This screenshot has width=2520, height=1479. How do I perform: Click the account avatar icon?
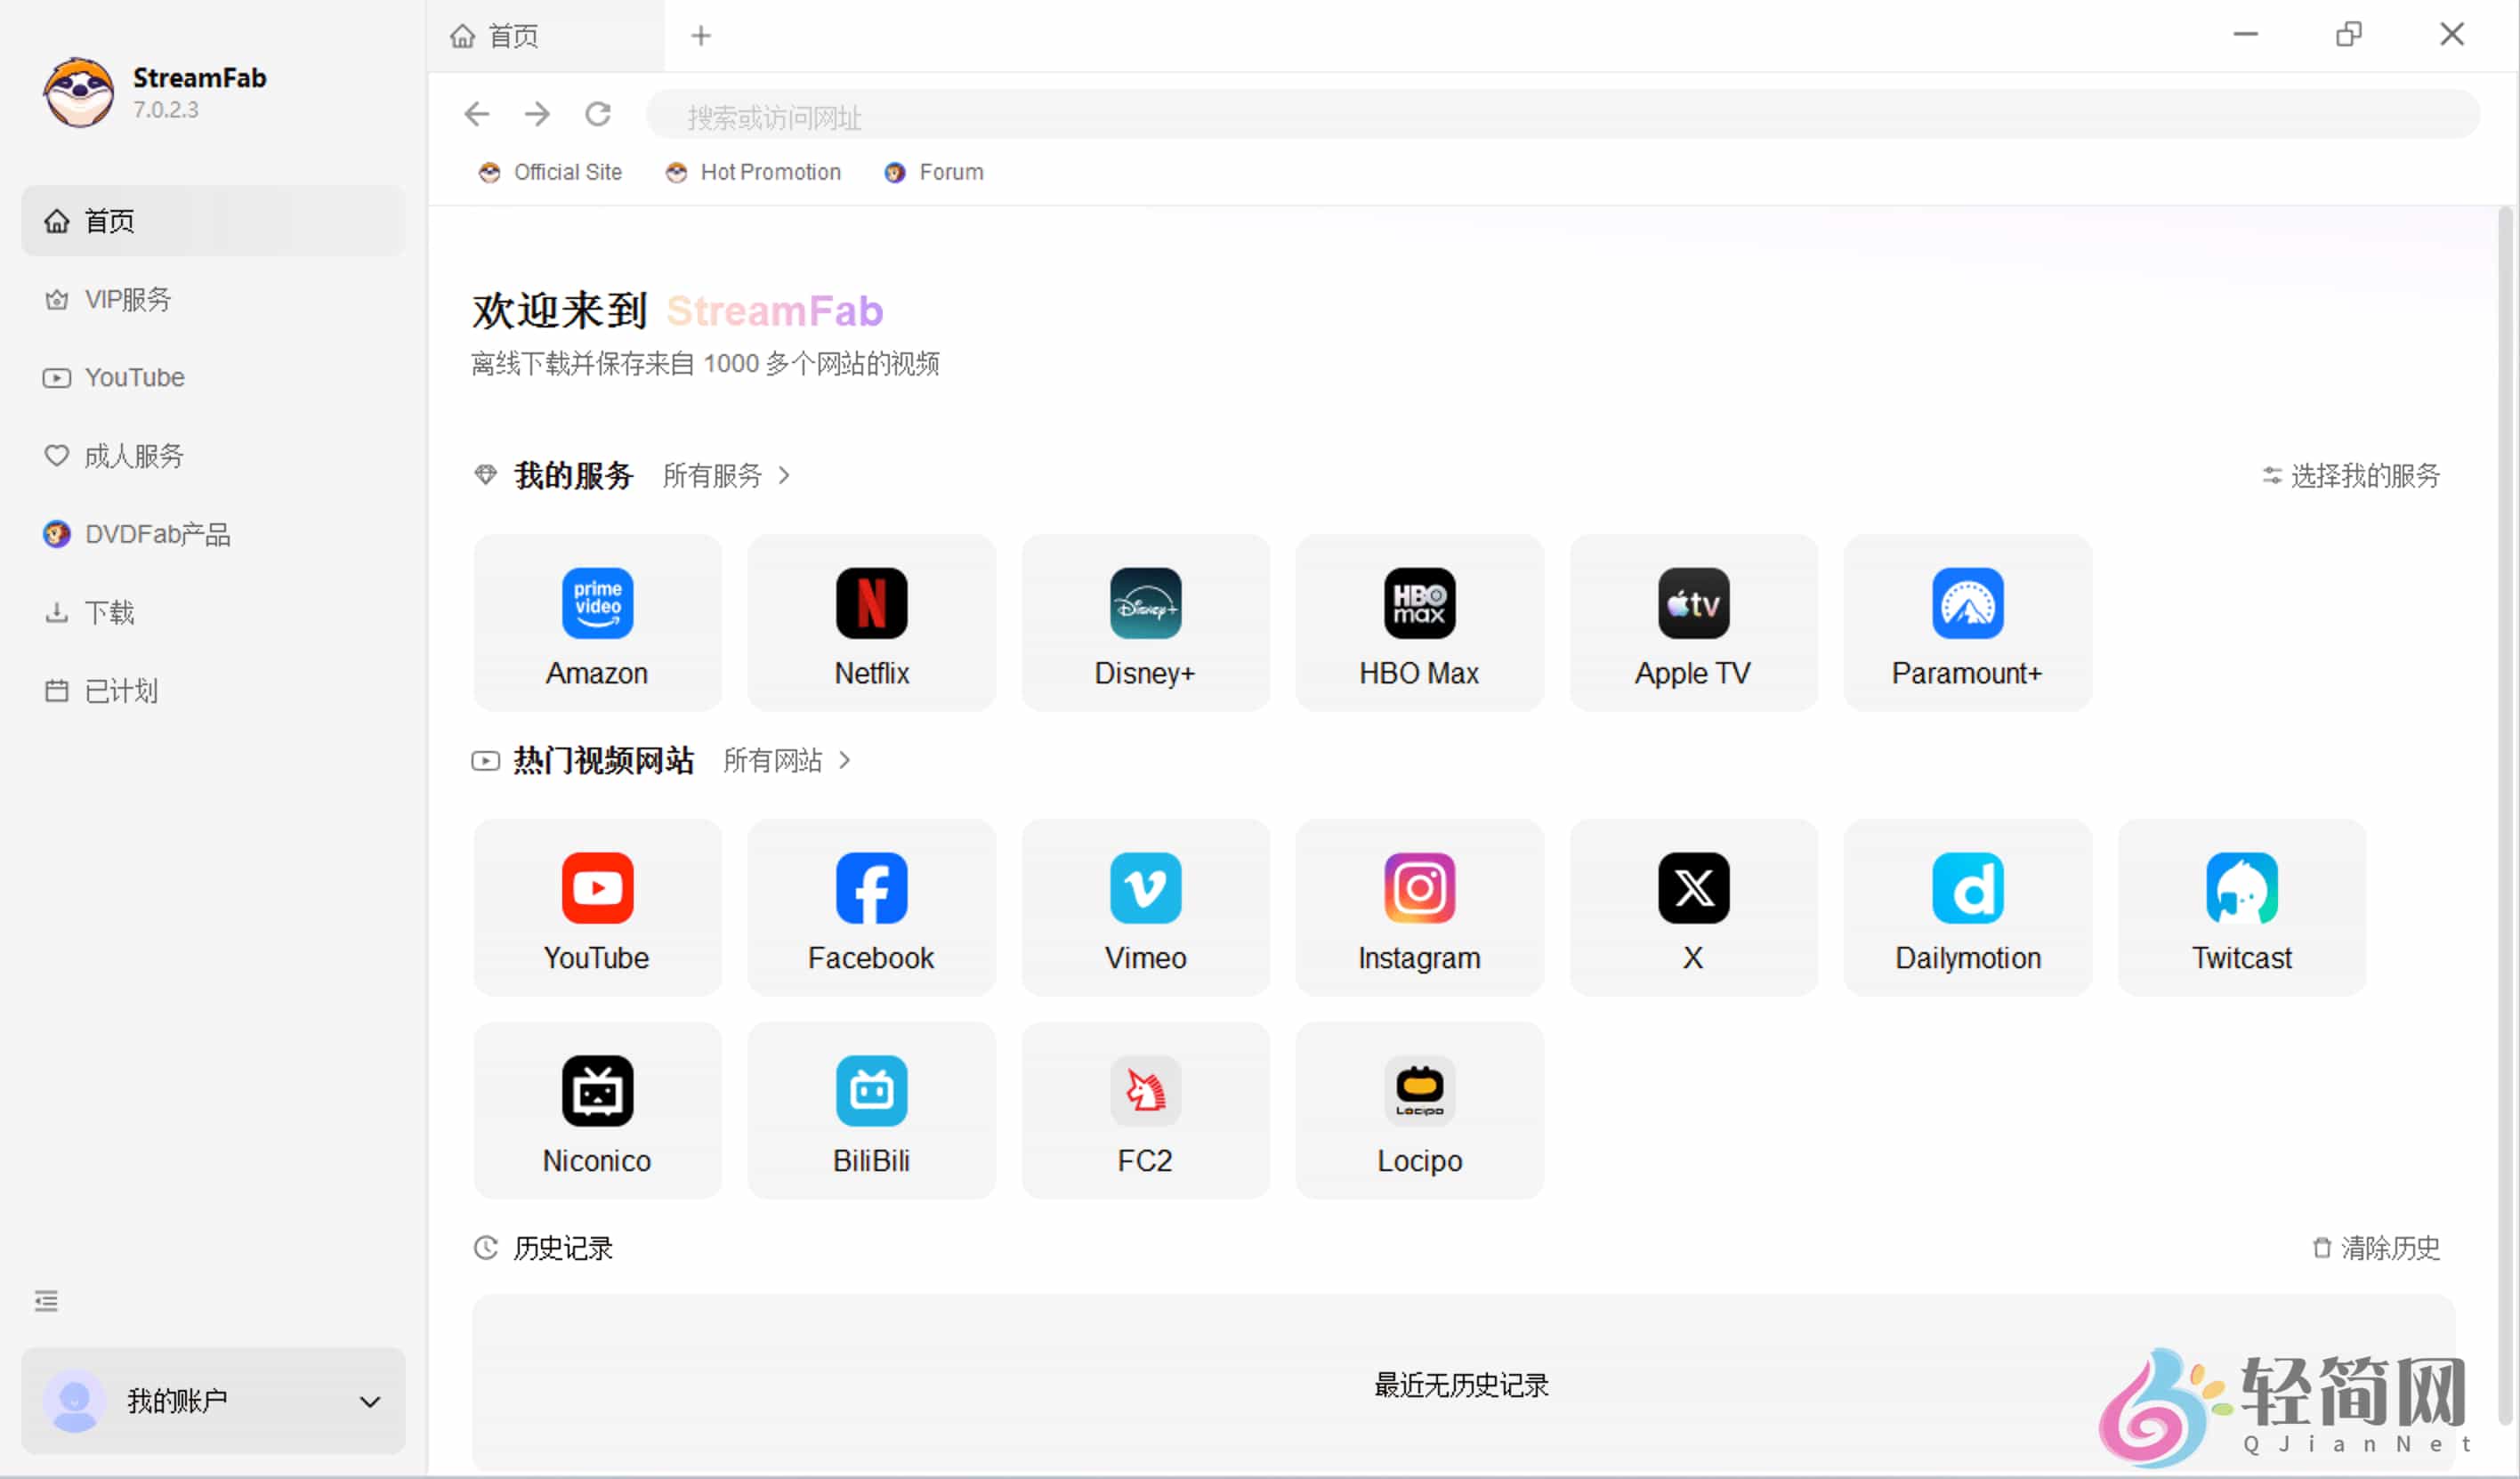pos(74,1401)
